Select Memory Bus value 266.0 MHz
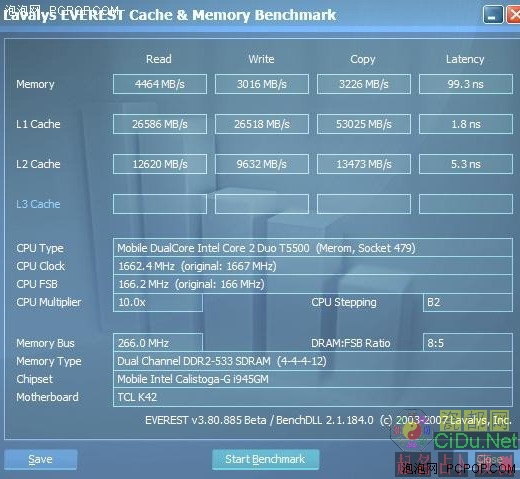 [158, 343]
